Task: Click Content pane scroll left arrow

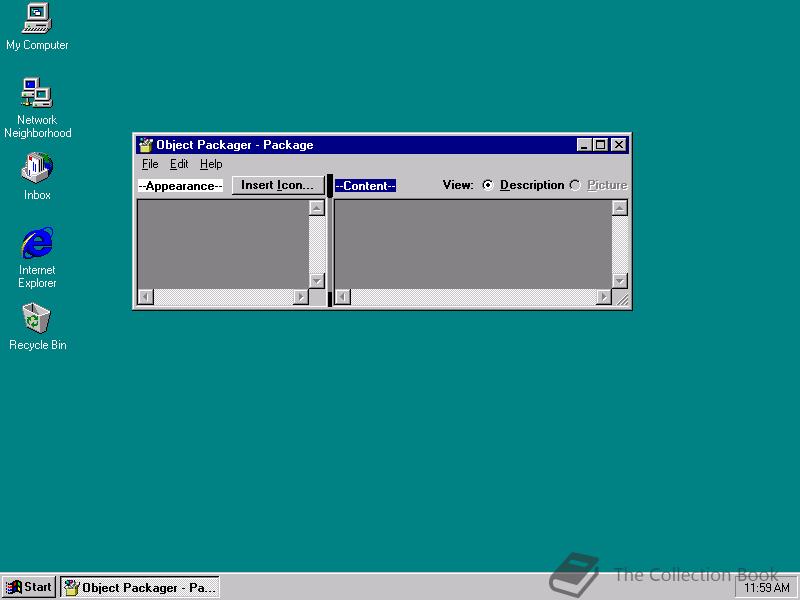Action: pyautogui.click(x=343, y=297)
